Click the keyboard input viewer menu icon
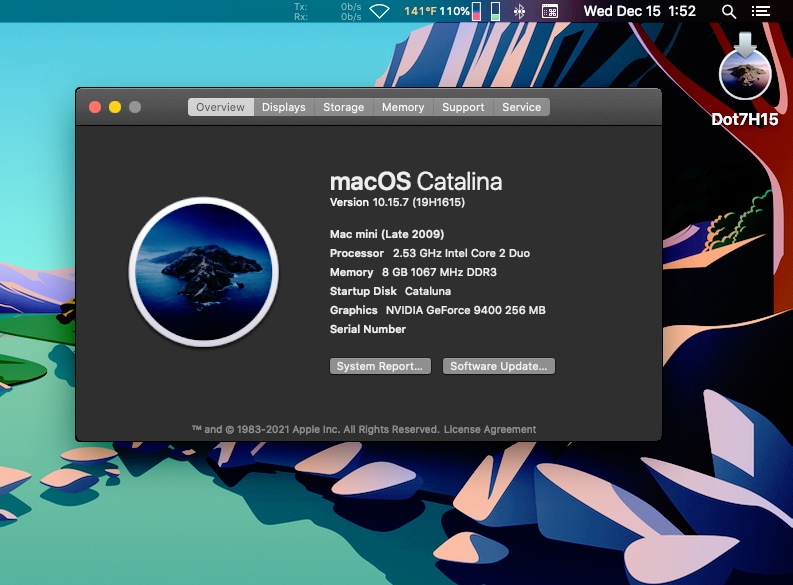Screen dimensions: 793x585 pyautogui.click(x=550, y=11)
